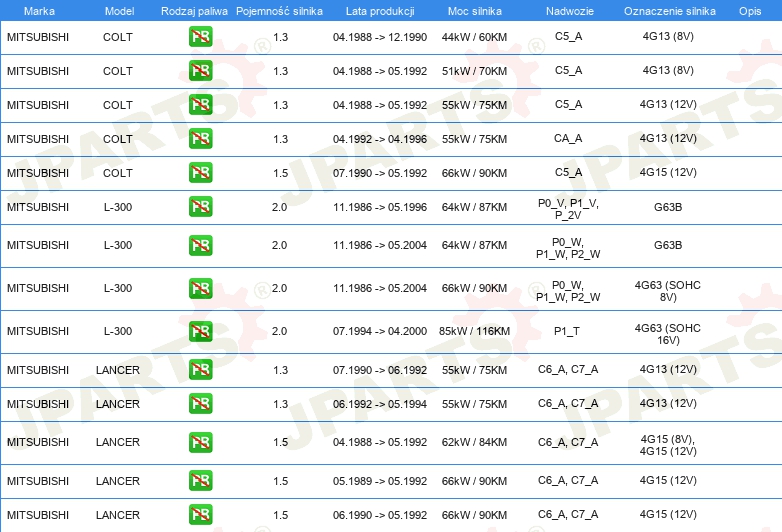Image resolution: width=782 pixels, height=532 pixels.
Task: Click petrol icon in COLT 1.5 66kW row
Action: [x=200, y=173]
